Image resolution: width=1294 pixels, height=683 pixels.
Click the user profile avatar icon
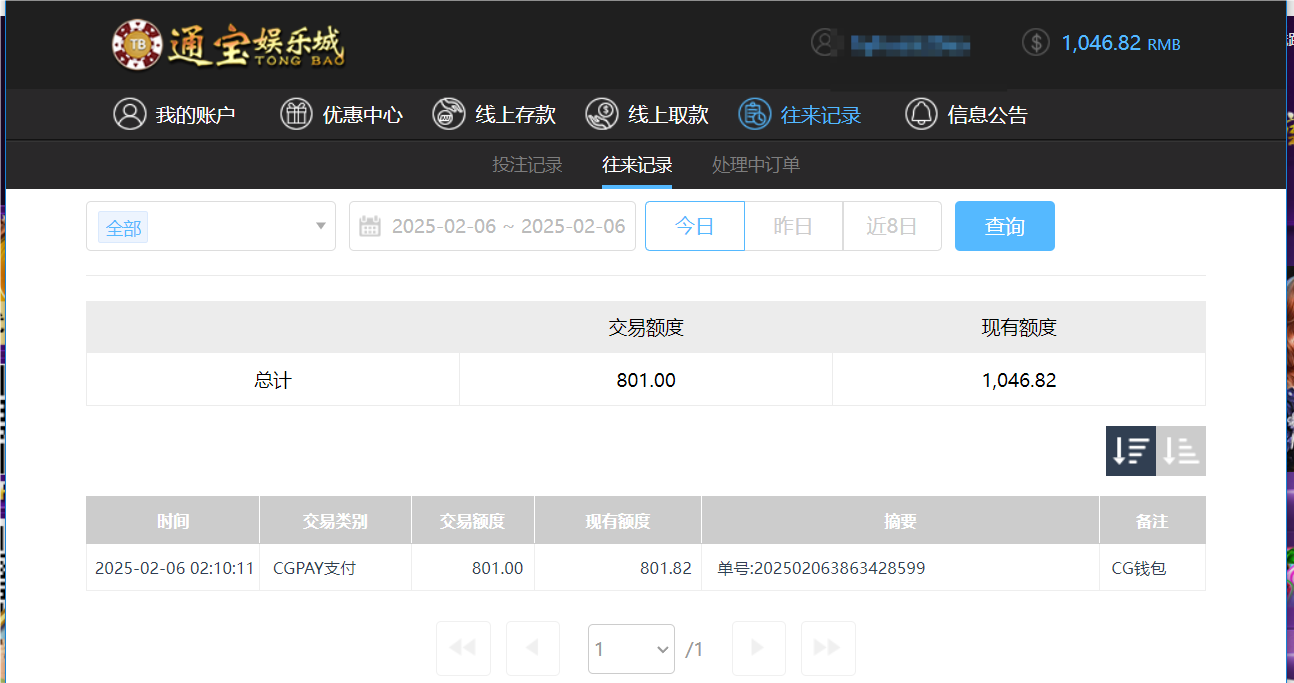(x=824, y=43)
